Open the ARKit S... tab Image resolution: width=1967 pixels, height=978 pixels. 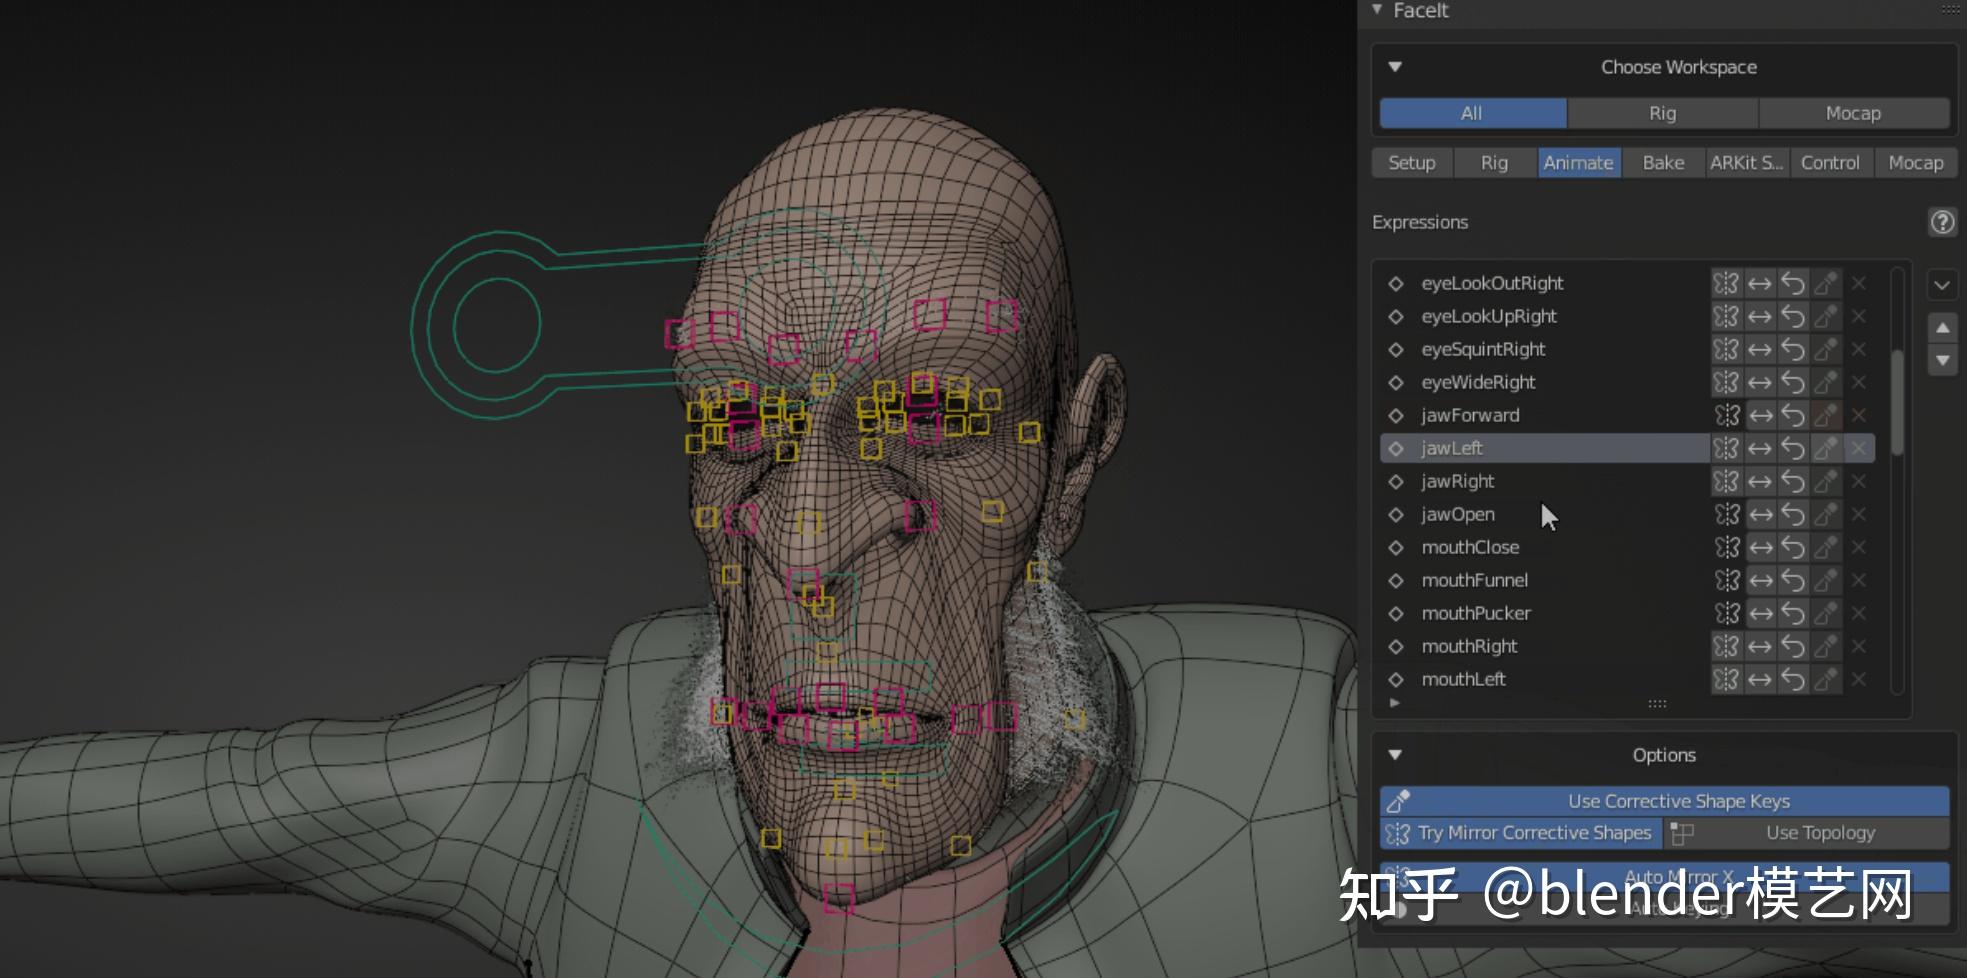click(x=1745, y=162)
